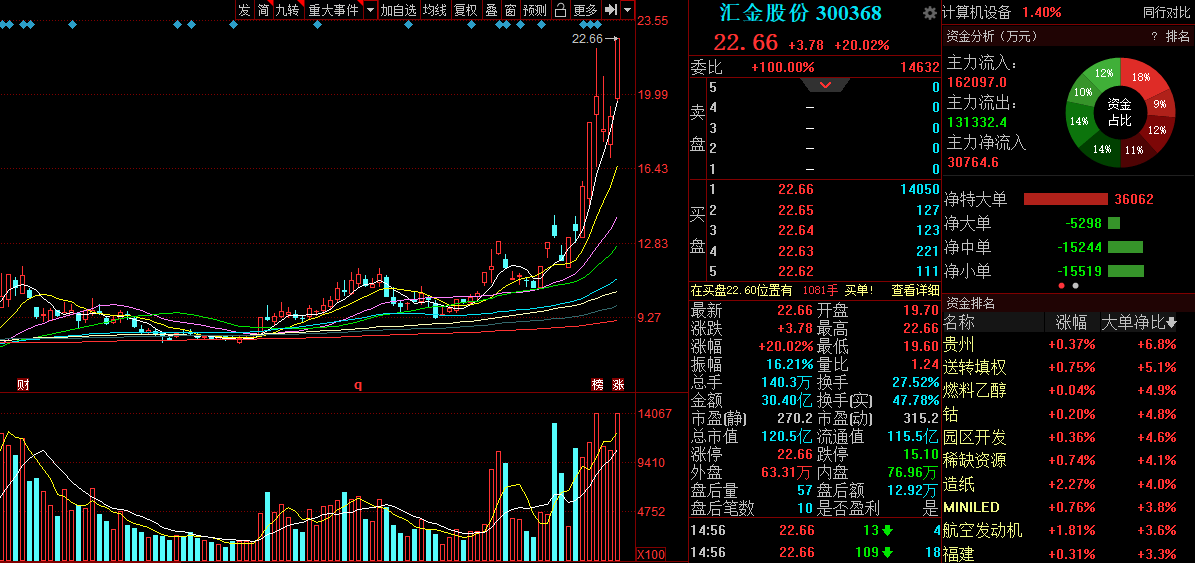Click the q marker on chart

(x=357, y=385)
